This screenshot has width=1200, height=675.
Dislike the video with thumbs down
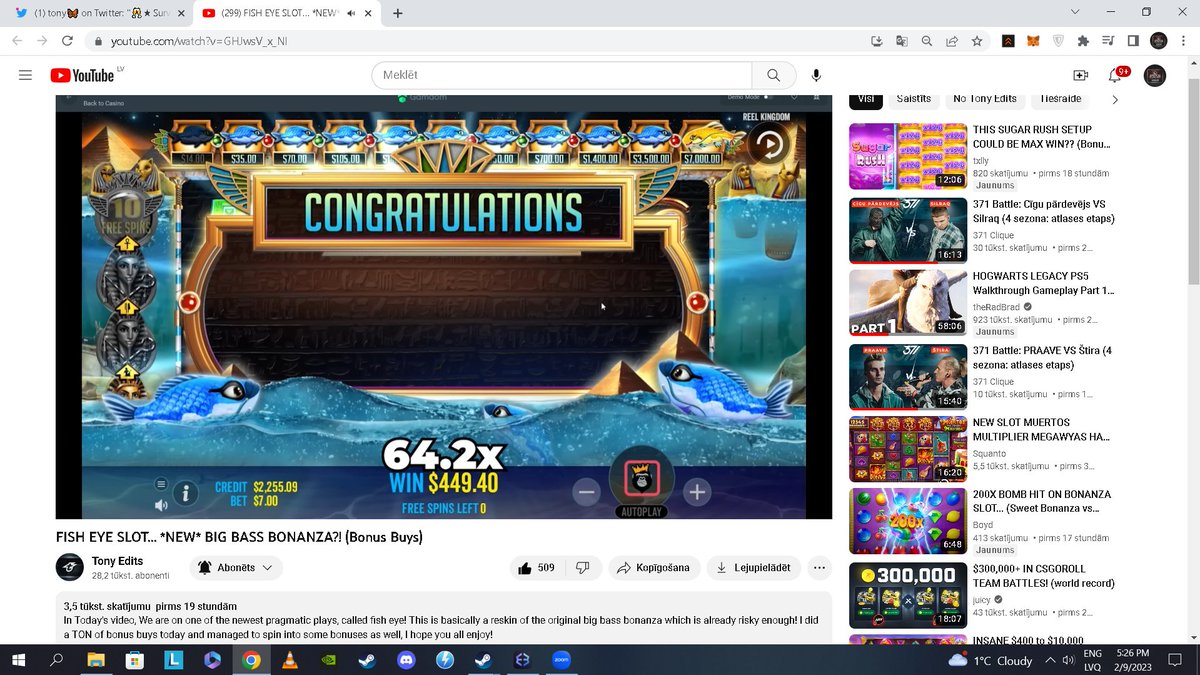tap(582, 568)
